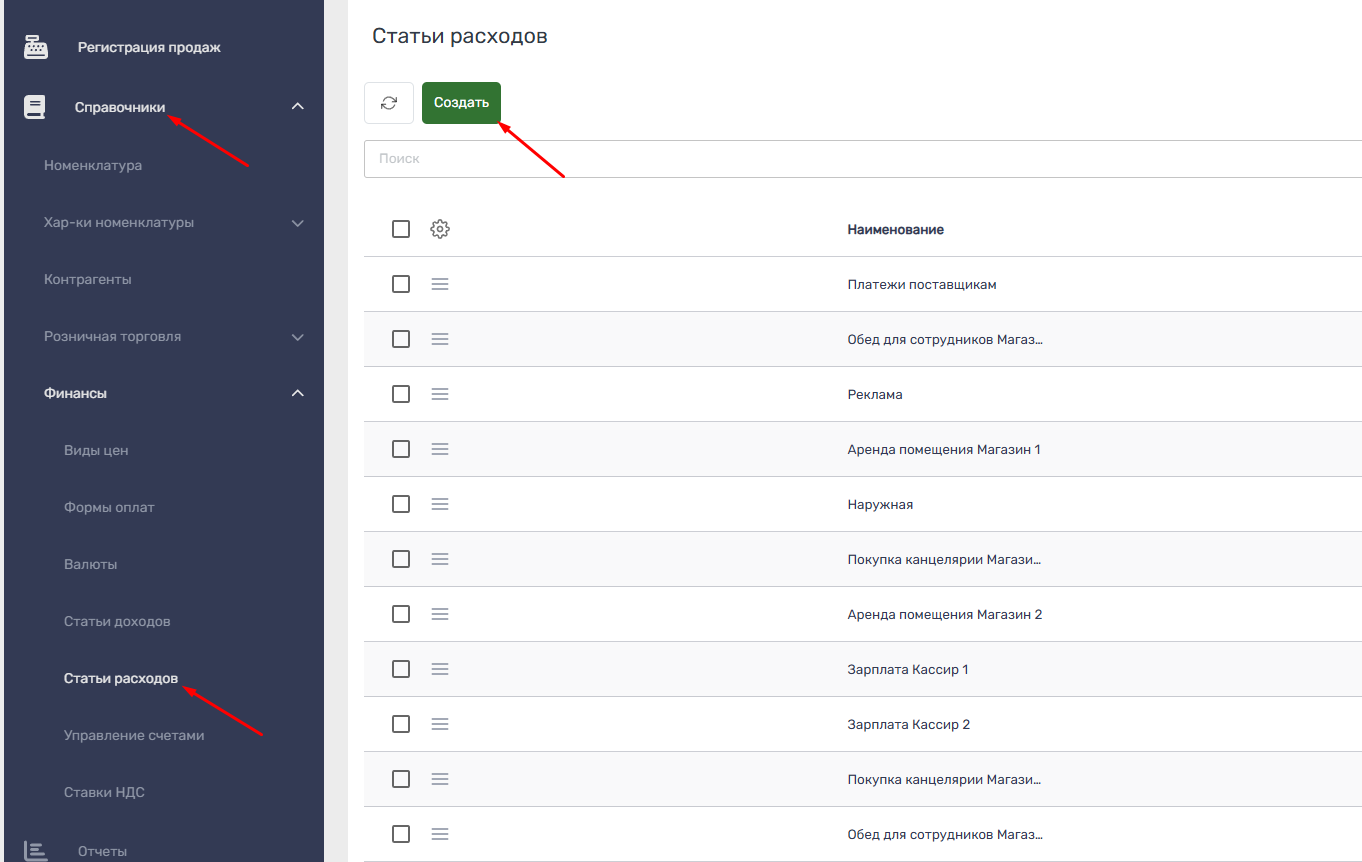Select the Аренда помещения Магазин 1 checkbox
This screenshot has width=1362, height=862.
401,449
